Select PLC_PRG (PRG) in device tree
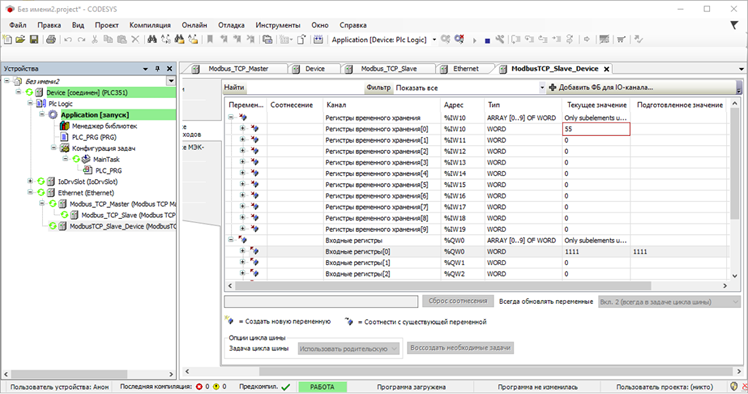Viewport: 748px width, 394px height. 94,137
